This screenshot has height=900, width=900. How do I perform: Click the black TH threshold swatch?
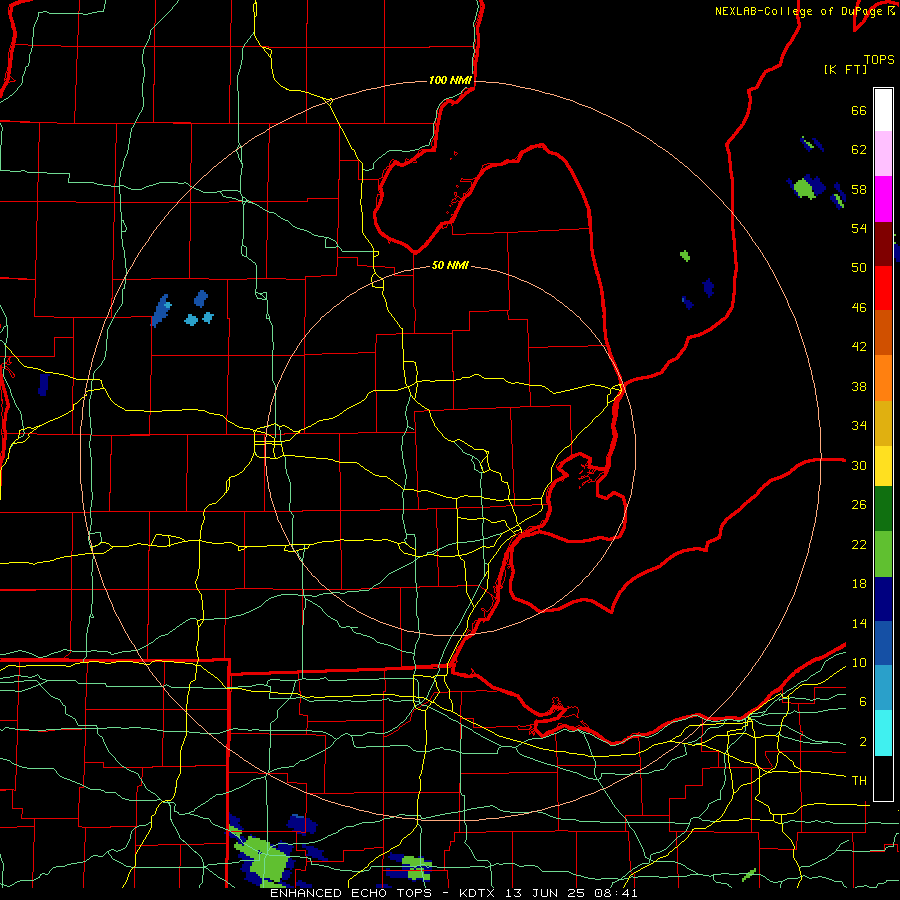[x=883, y=778]
